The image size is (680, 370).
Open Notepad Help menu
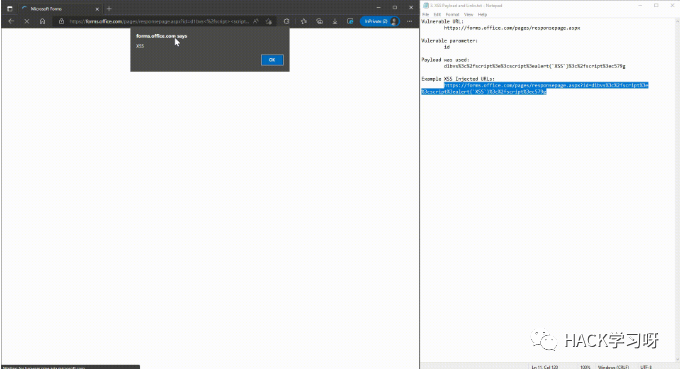(x=482, y=14)
